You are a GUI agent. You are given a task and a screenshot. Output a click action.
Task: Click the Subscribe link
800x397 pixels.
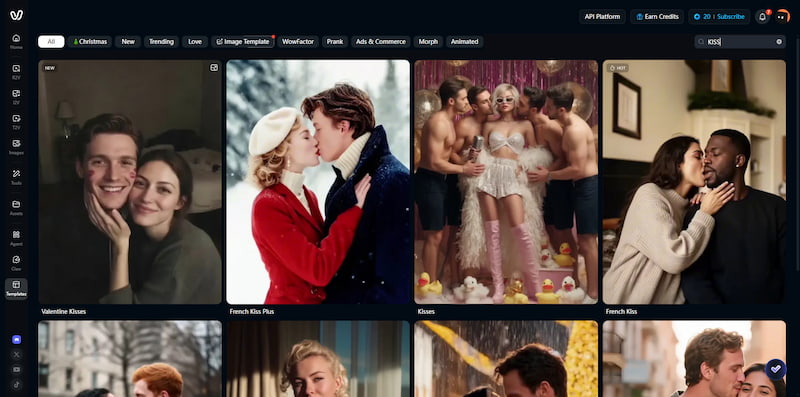tap(731, 16)
